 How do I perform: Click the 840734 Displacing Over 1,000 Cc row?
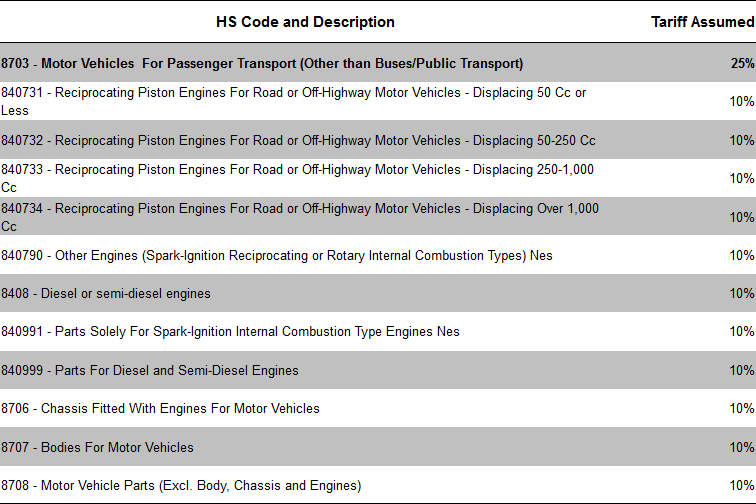[x=300, y=217]
